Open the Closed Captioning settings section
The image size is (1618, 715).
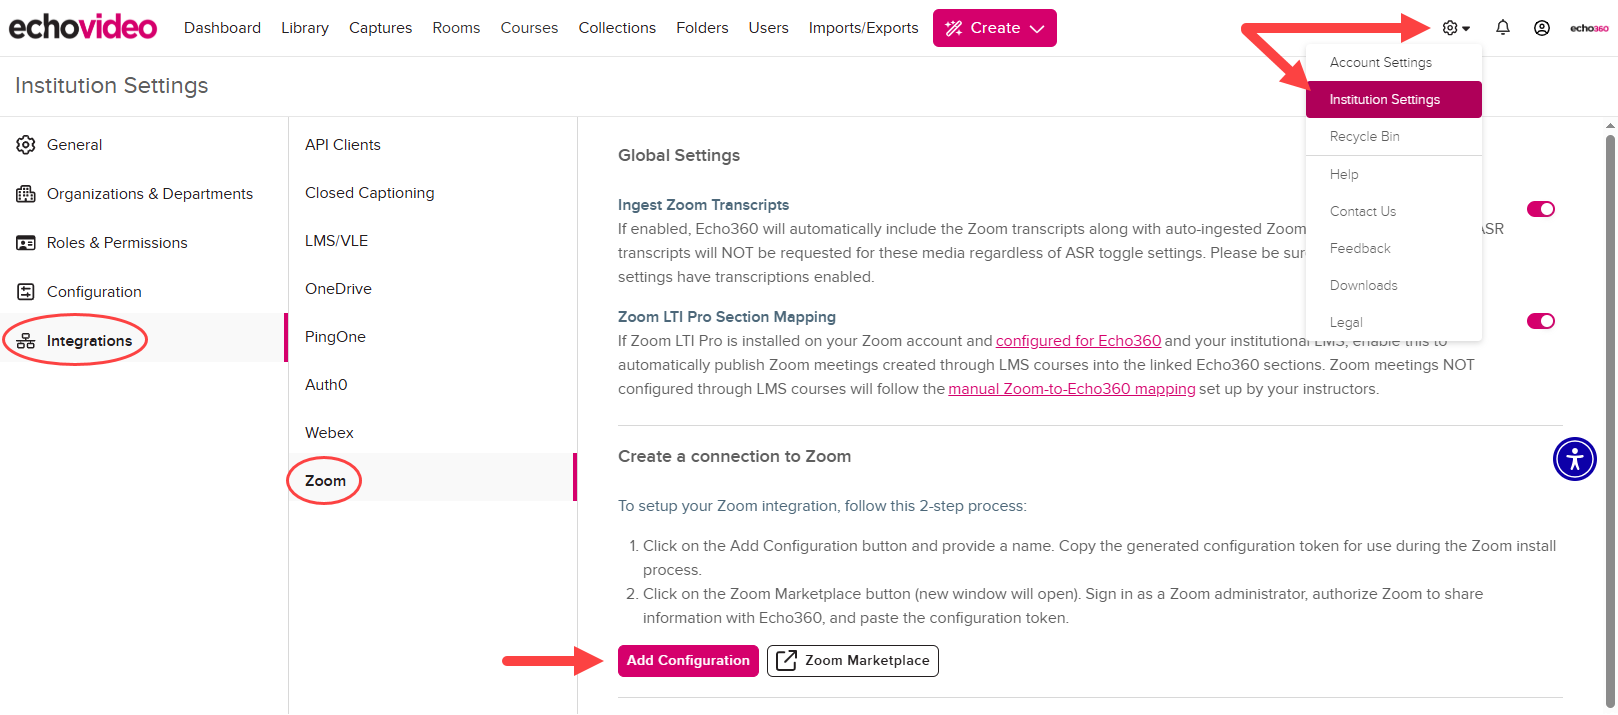(369, 192)
